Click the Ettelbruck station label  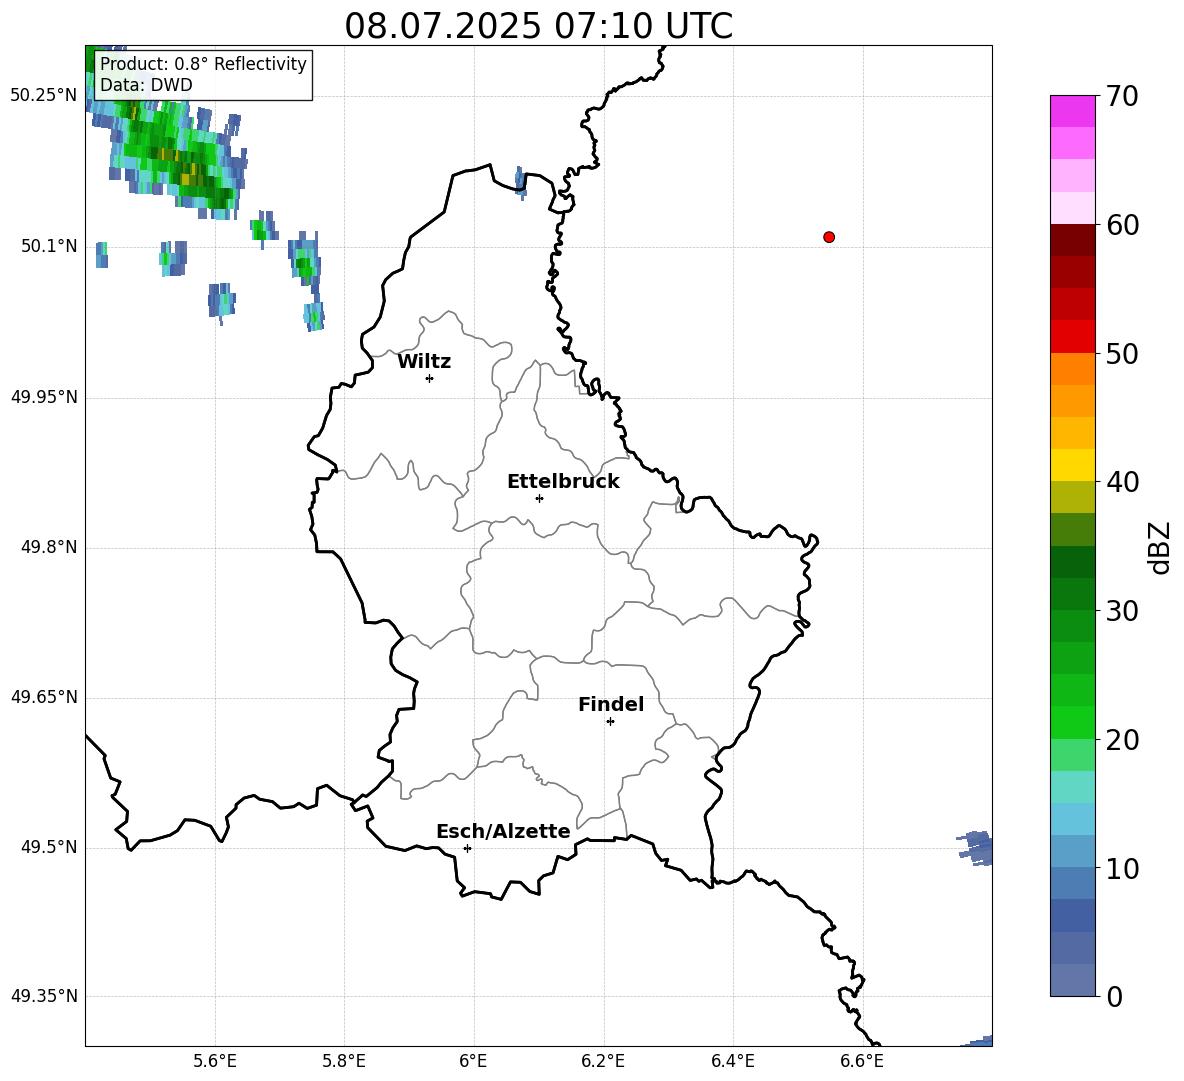[x=563, y=482]
